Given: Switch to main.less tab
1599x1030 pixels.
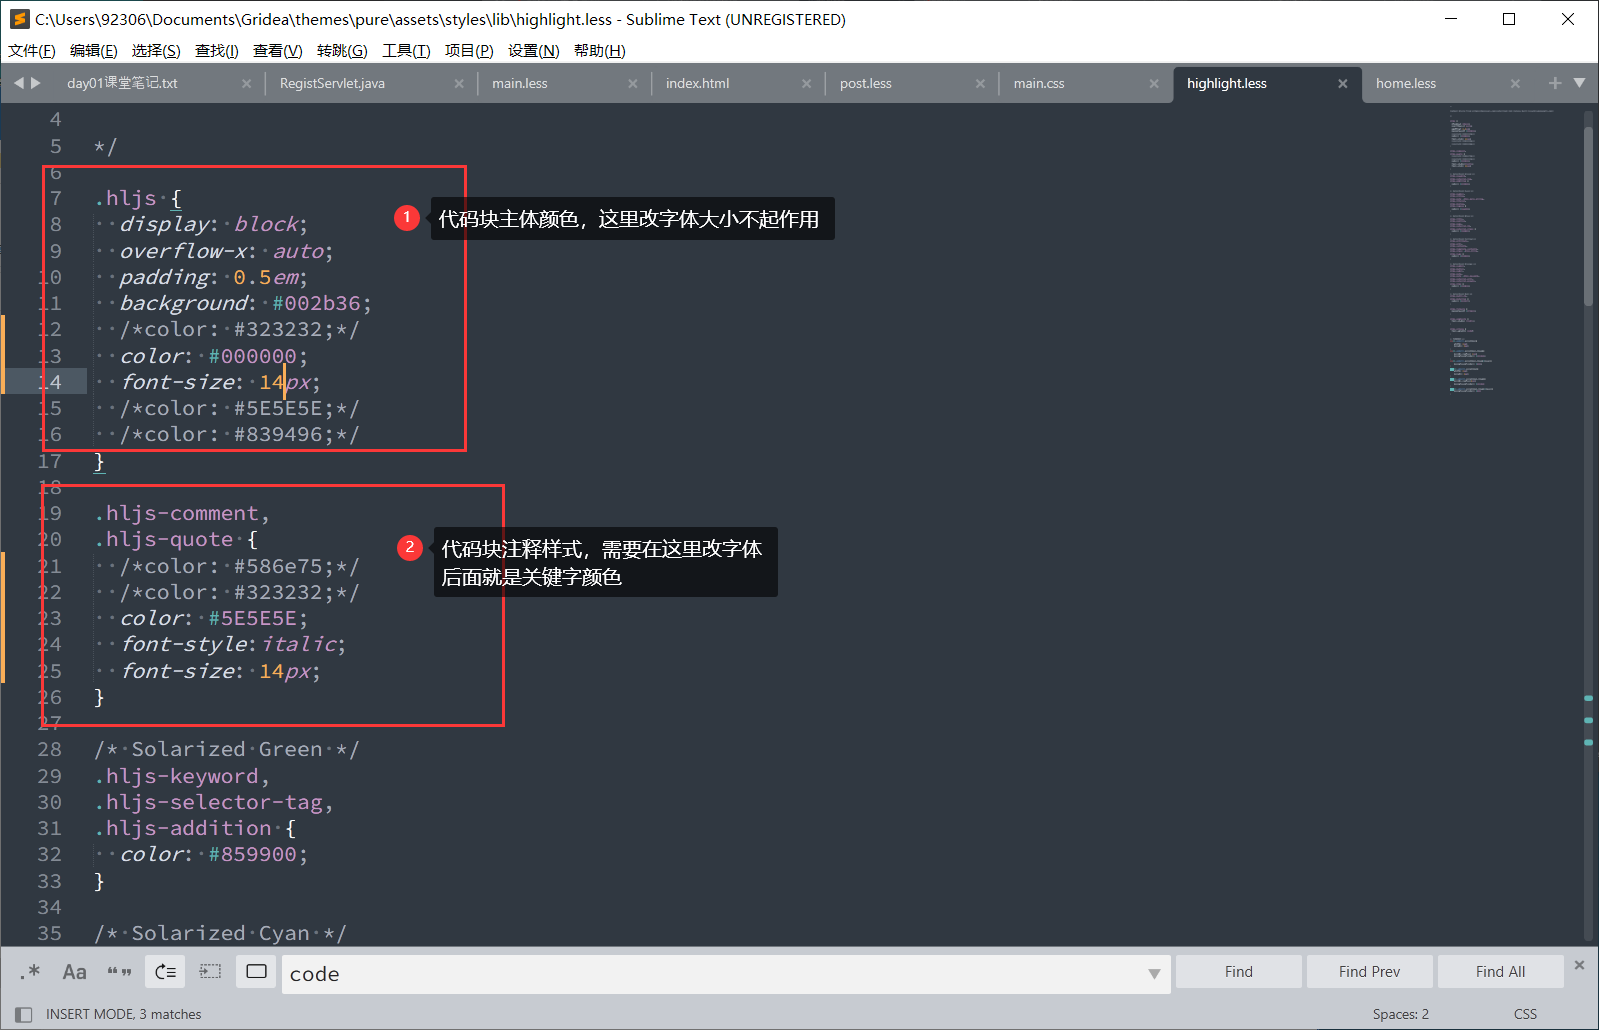Looking at the screenshot, I should tap(520, 83).
